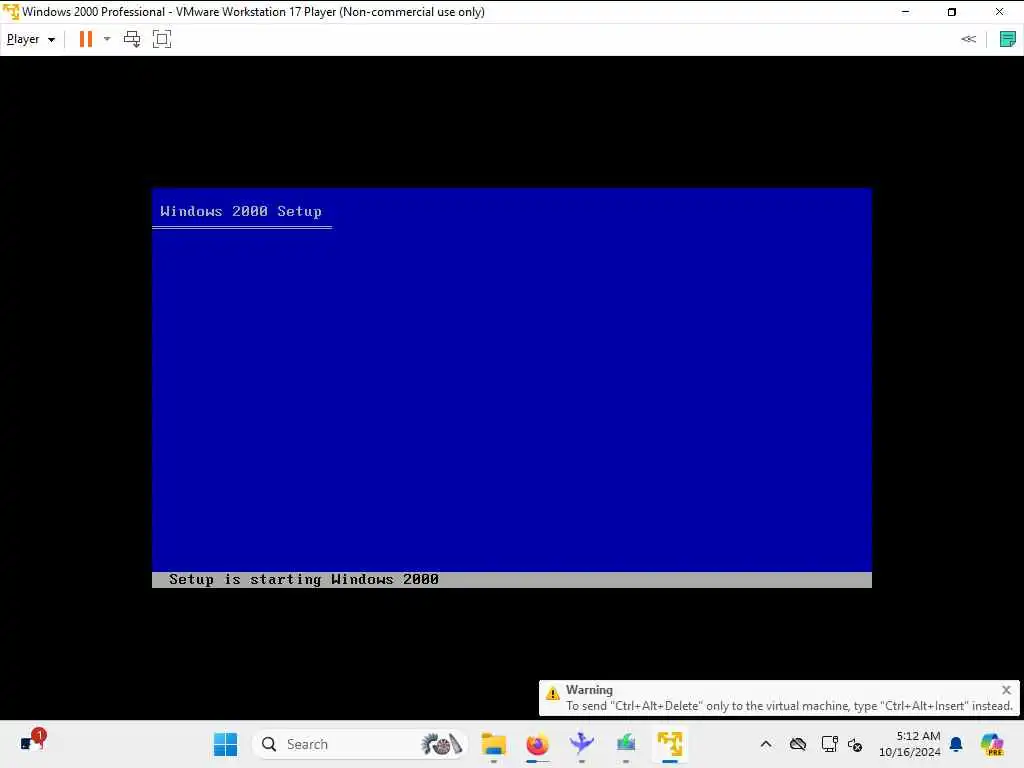Collapse the toolbar with double chevron
This screenshot has height=768, width=1024.
[x=968, y=39]
